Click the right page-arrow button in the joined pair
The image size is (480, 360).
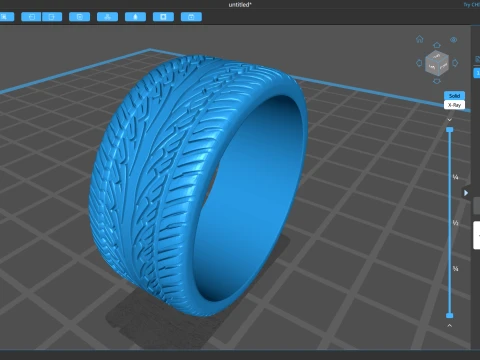[52, 17]
